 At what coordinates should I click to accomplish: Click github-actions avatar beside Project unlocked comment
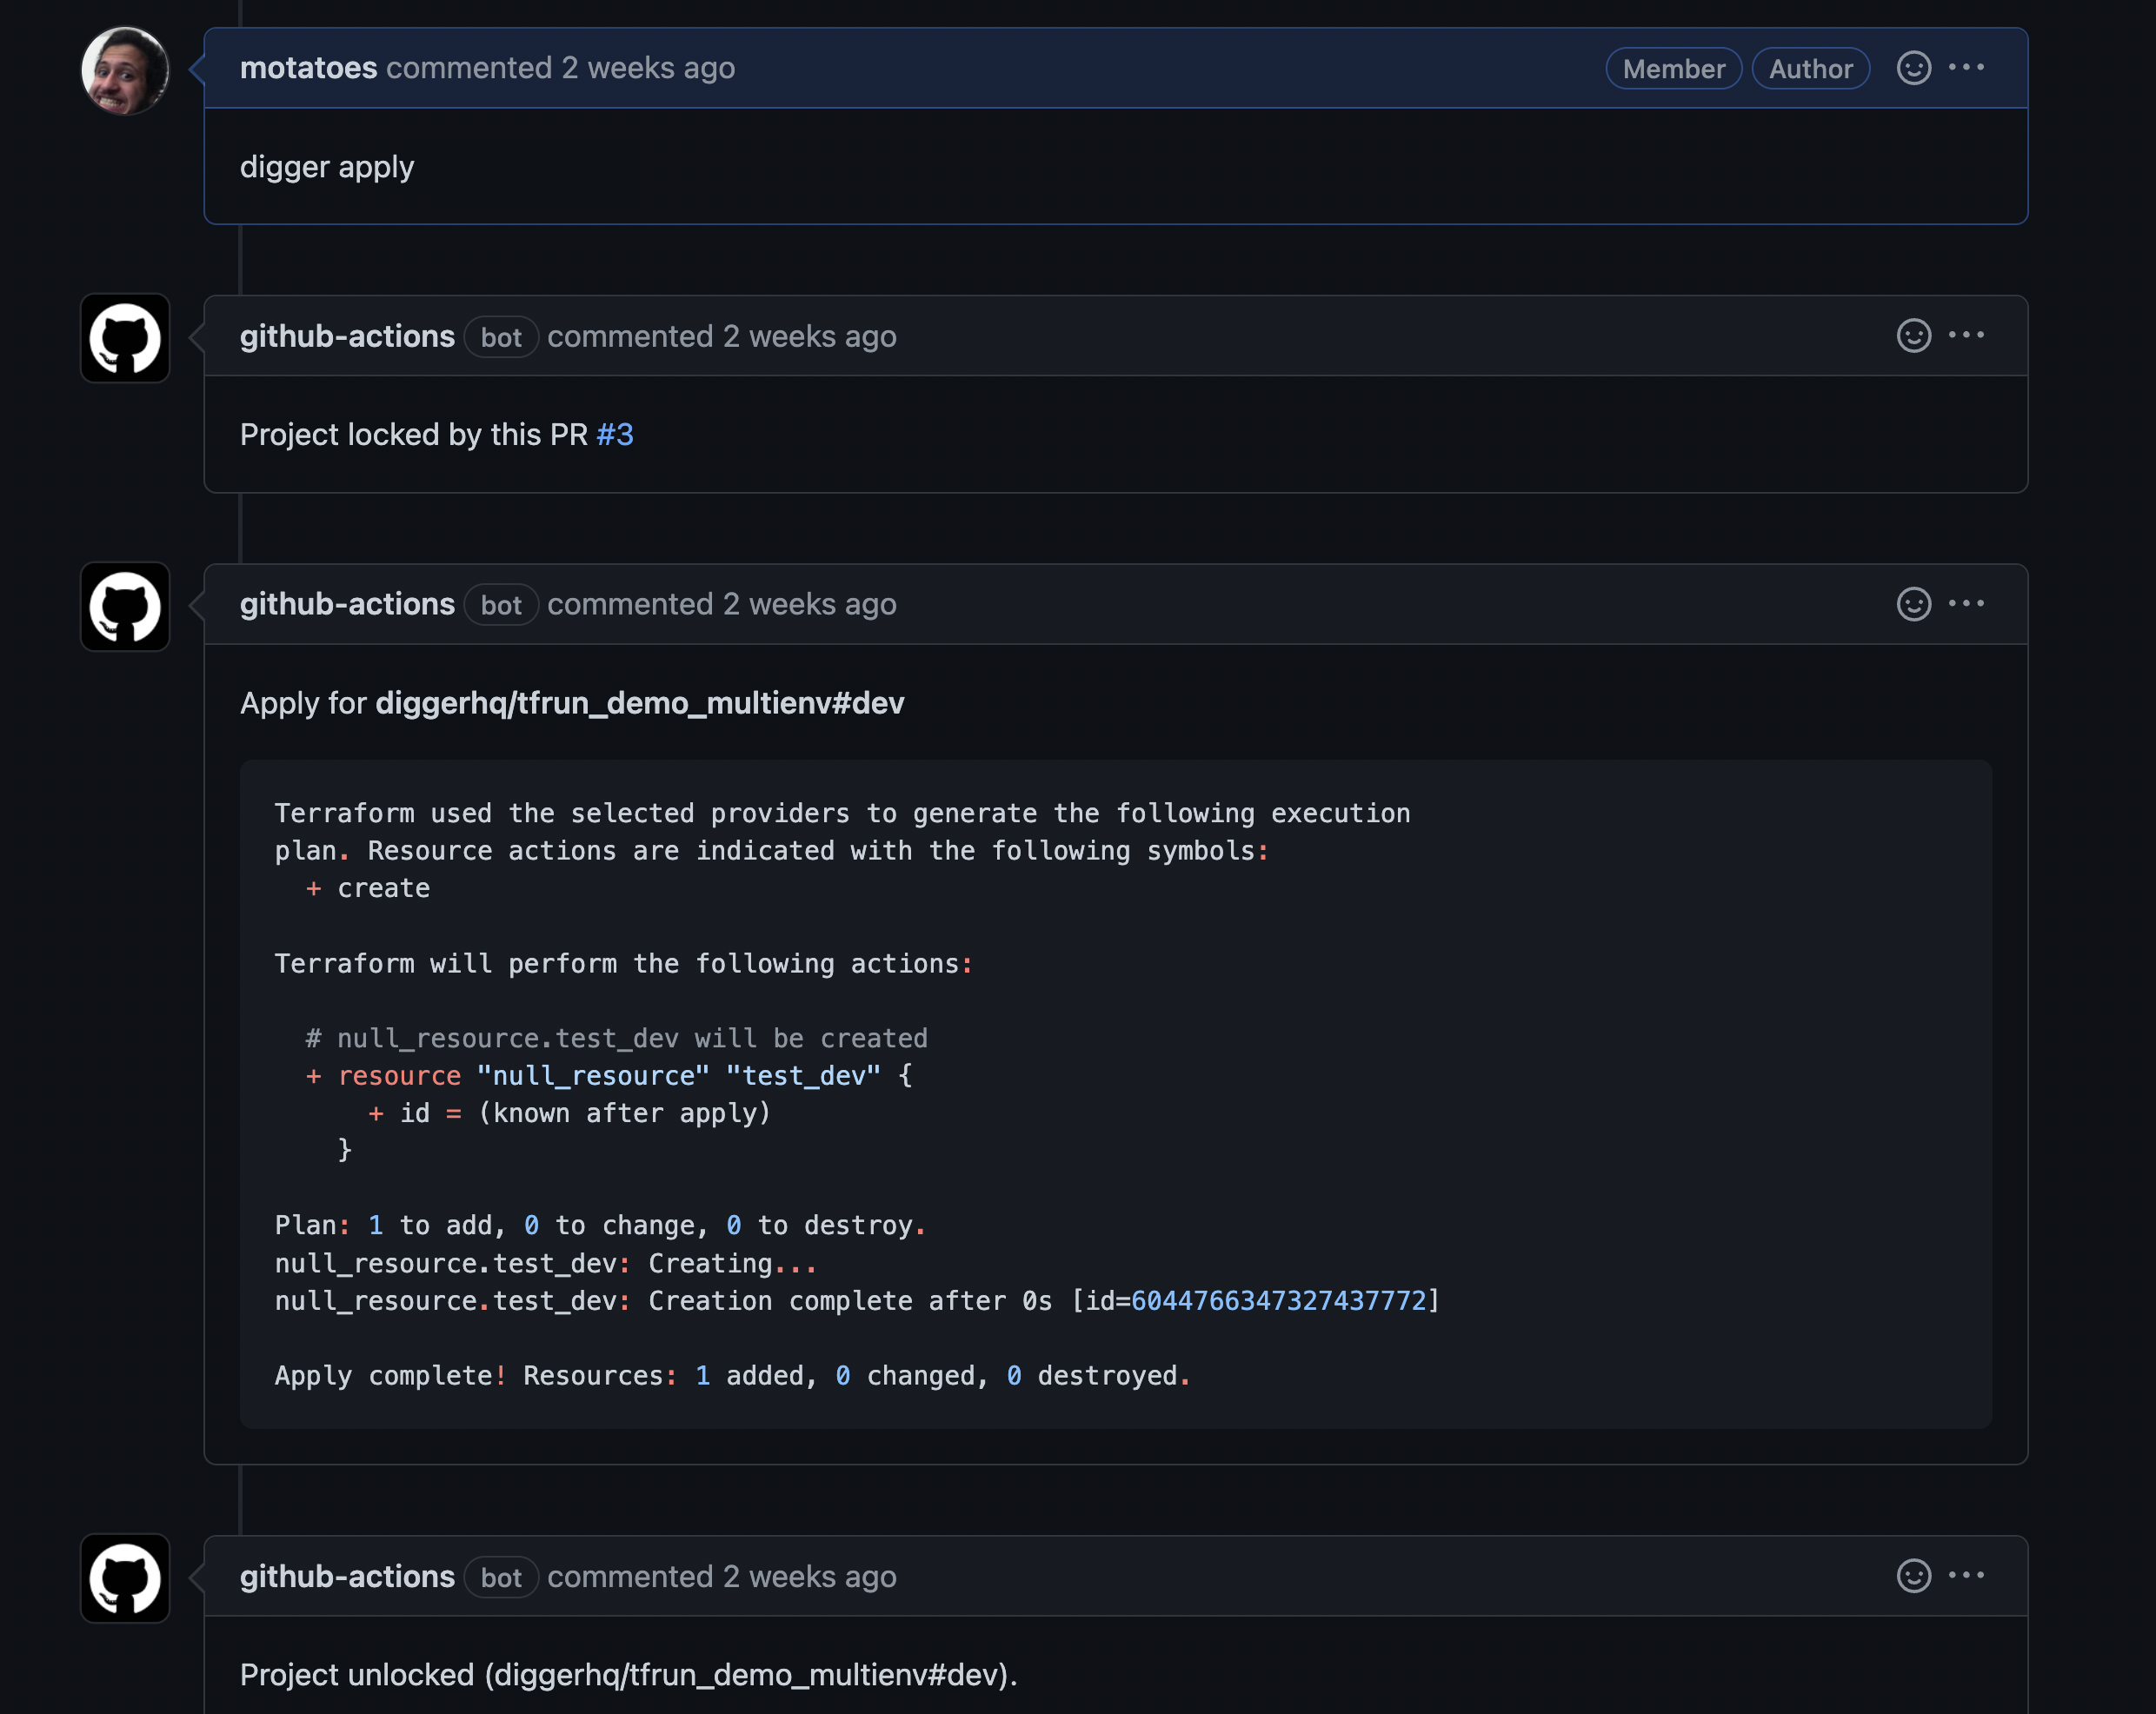(x=125, y=1579)
